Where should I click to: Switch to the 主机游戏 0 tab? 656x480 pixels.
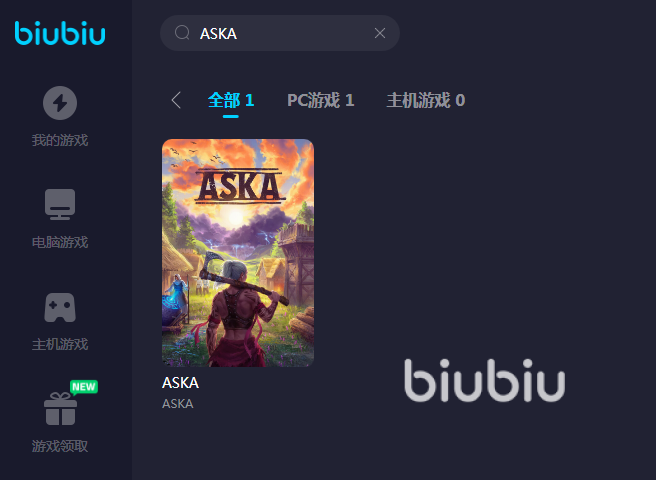point(425,100)
